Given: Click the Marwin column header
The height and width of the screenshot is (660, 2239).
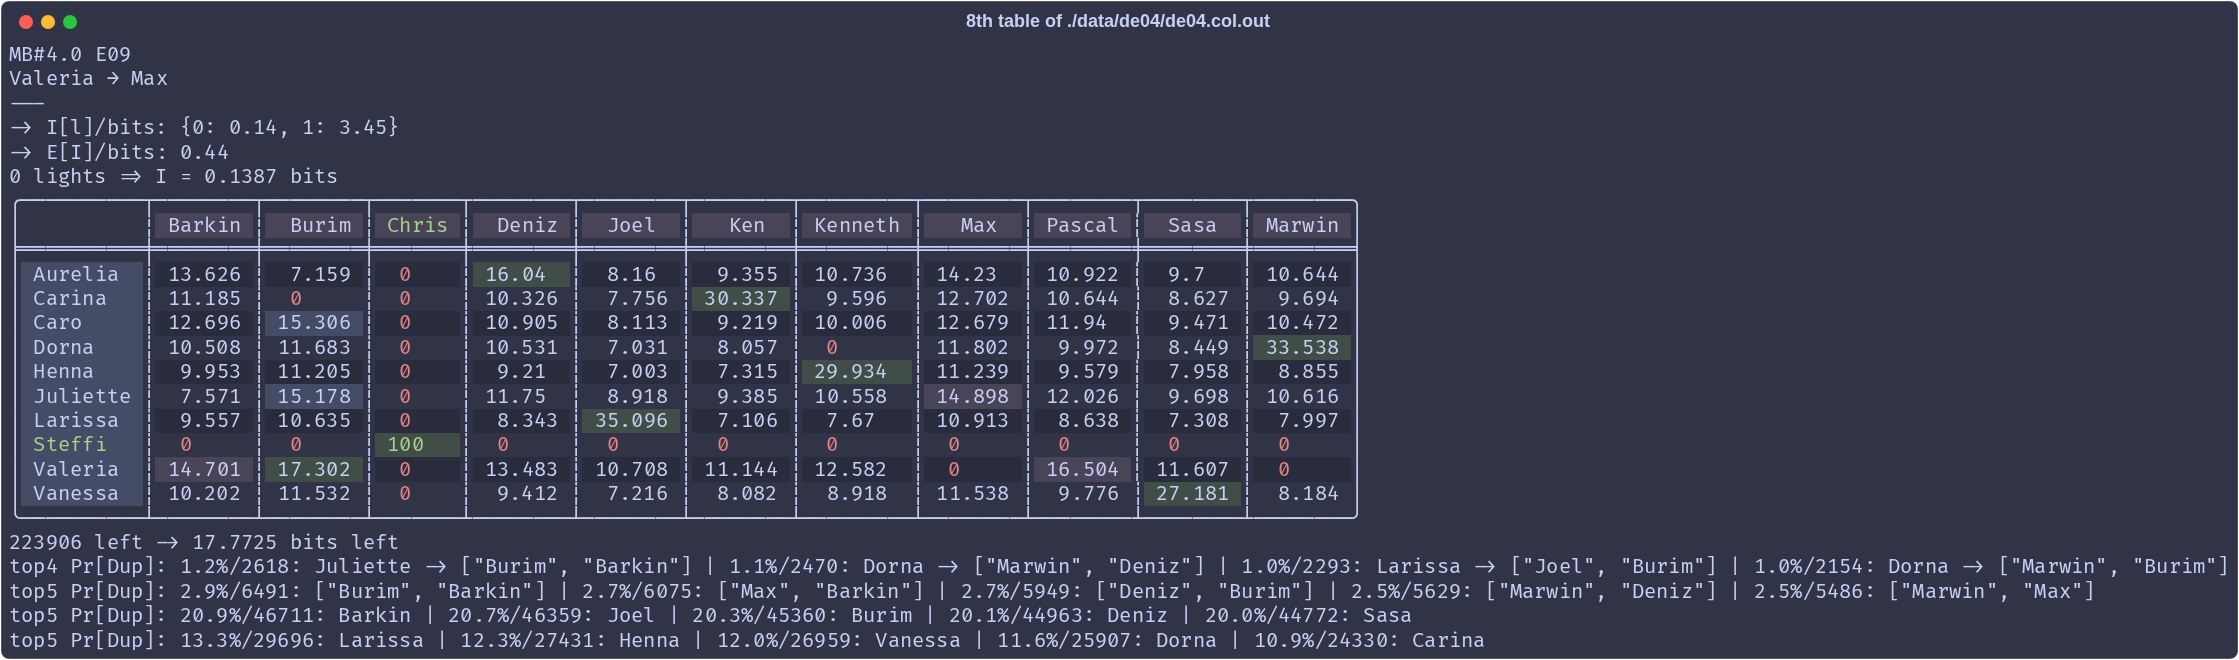Looking at the screenshot, I should point(1302,225).
